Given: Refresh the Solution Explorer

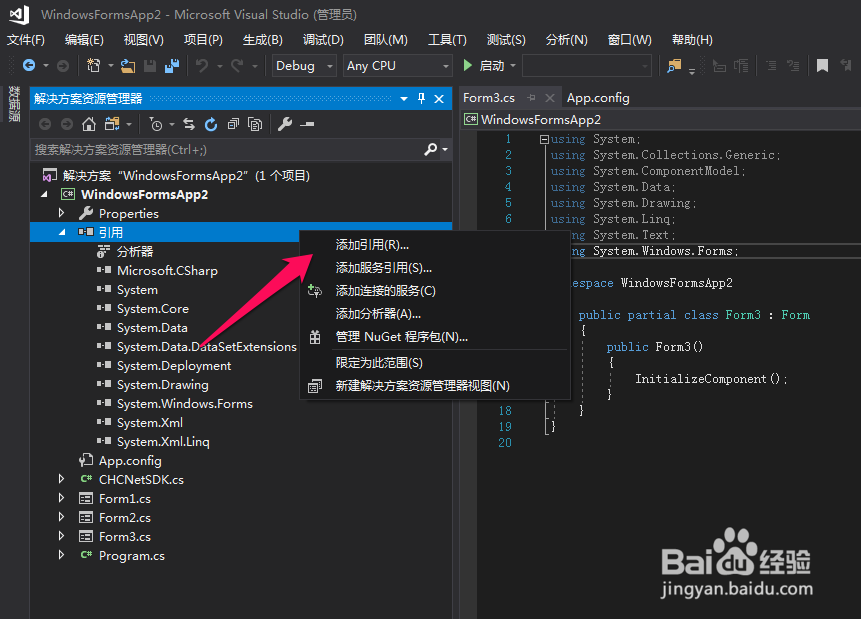Looking at the screenshot, I should click(x=211, y=125).
